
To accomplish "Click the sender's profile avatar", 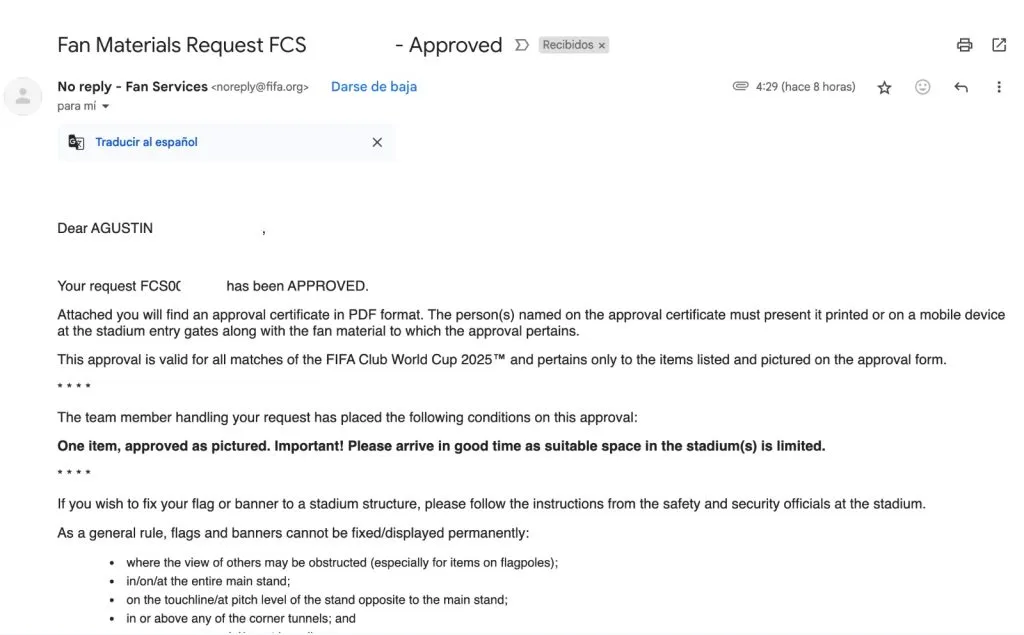I will (23, 96).
